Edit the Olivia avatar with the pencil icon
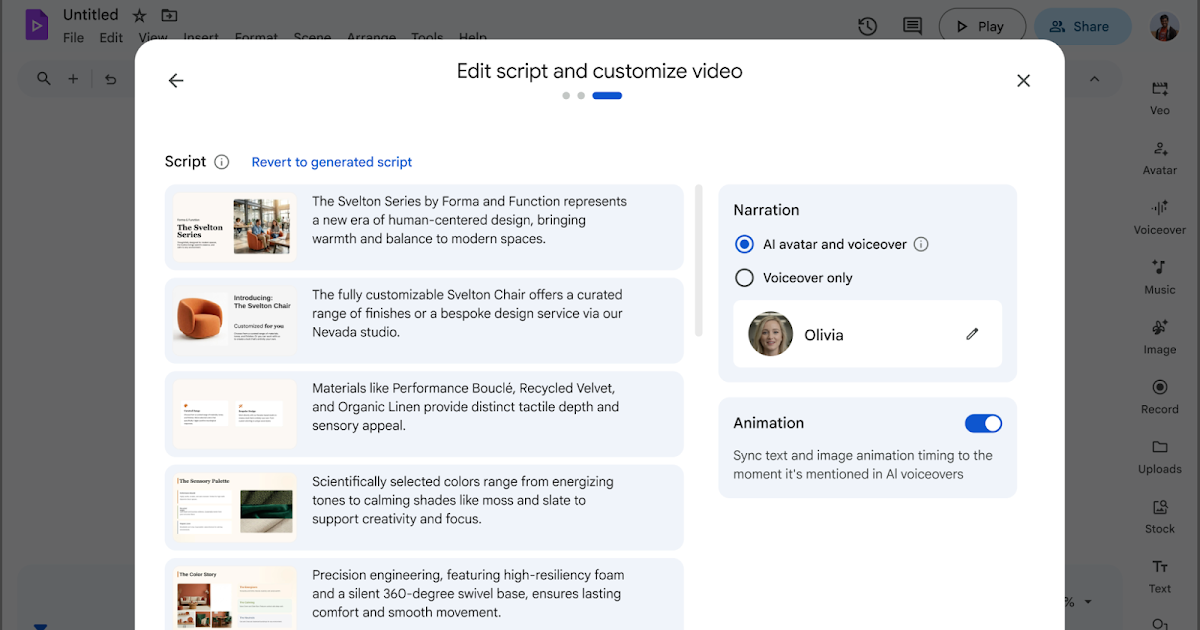Screen dimensions: 1200x630 (972, 334)
